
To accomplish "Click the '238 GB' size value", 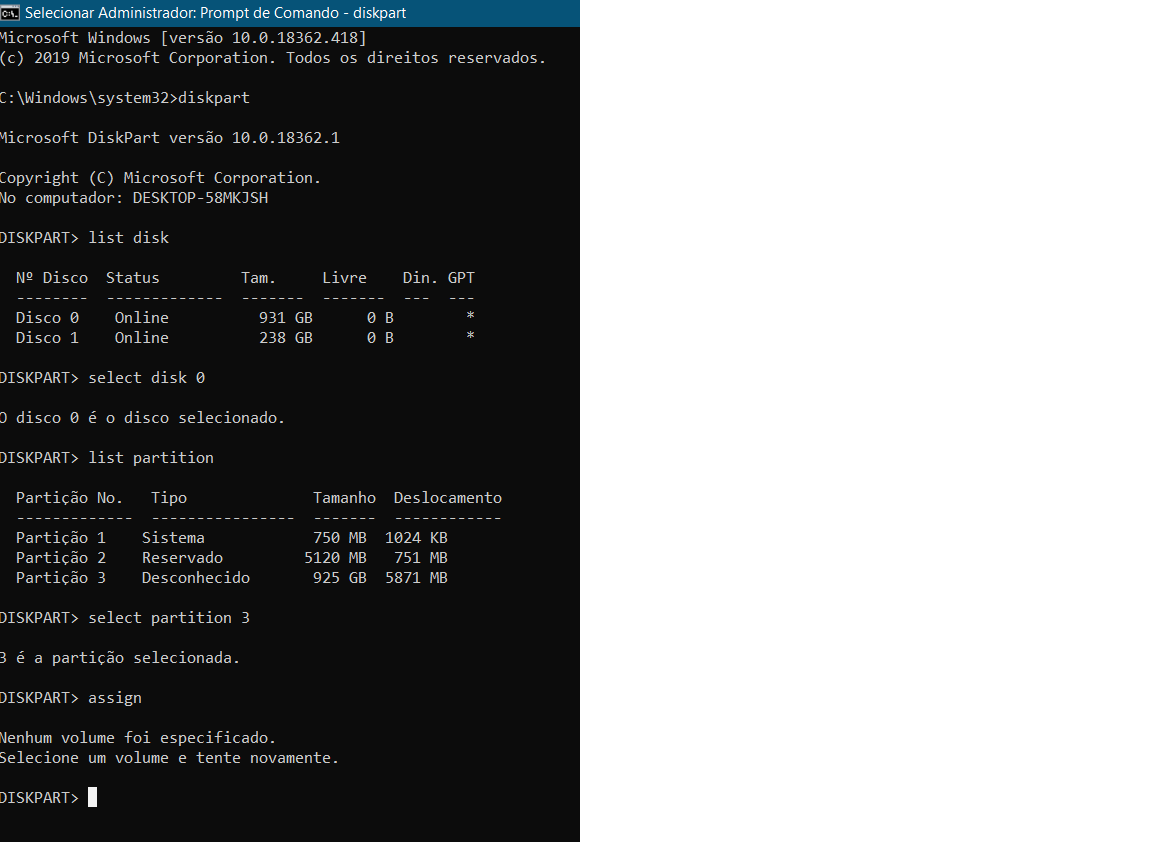I will click(x=286, y=338).
